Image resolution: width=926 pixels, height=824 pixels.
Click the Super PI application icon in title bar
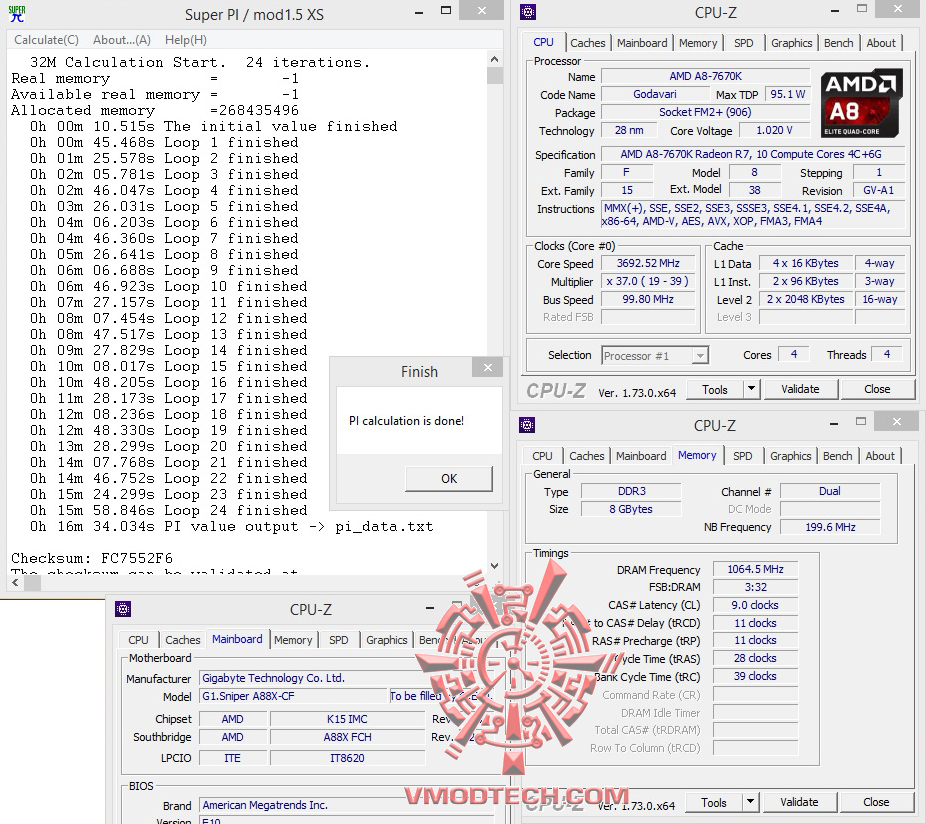(x=17, y=14)
